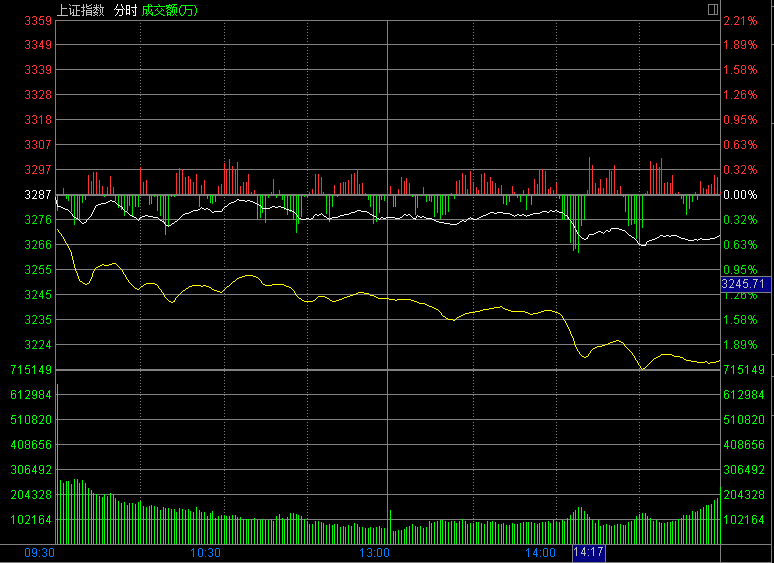The image size is (774, 563).
Task: Select the 成交额(万) turnover indicator label
Action: [169, 10]
